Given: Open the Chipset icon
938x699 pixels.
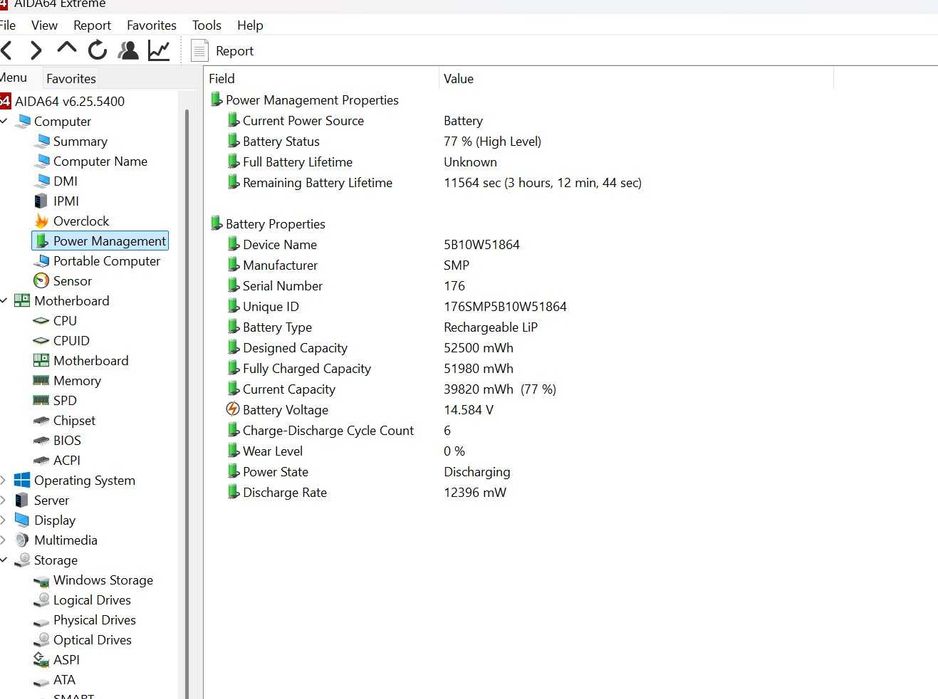Looking at the screenshot, I should point(41,420).
